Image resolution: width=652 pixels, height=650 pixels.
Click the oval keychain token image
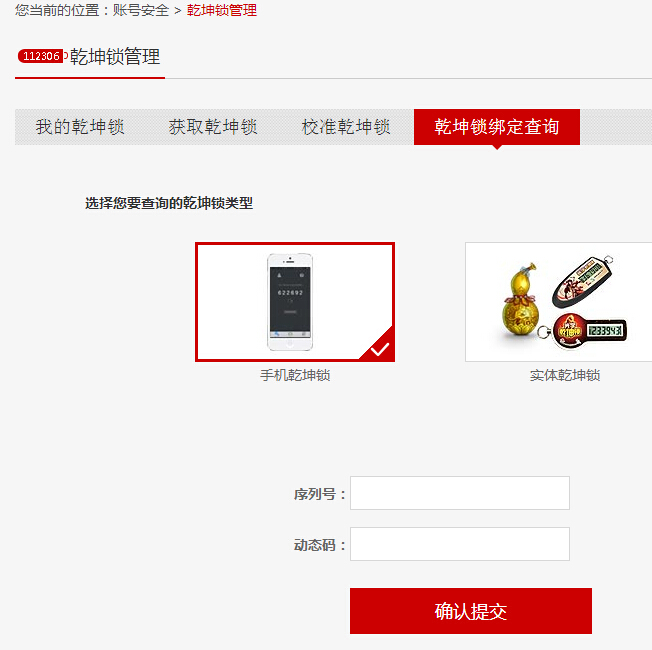583,282
